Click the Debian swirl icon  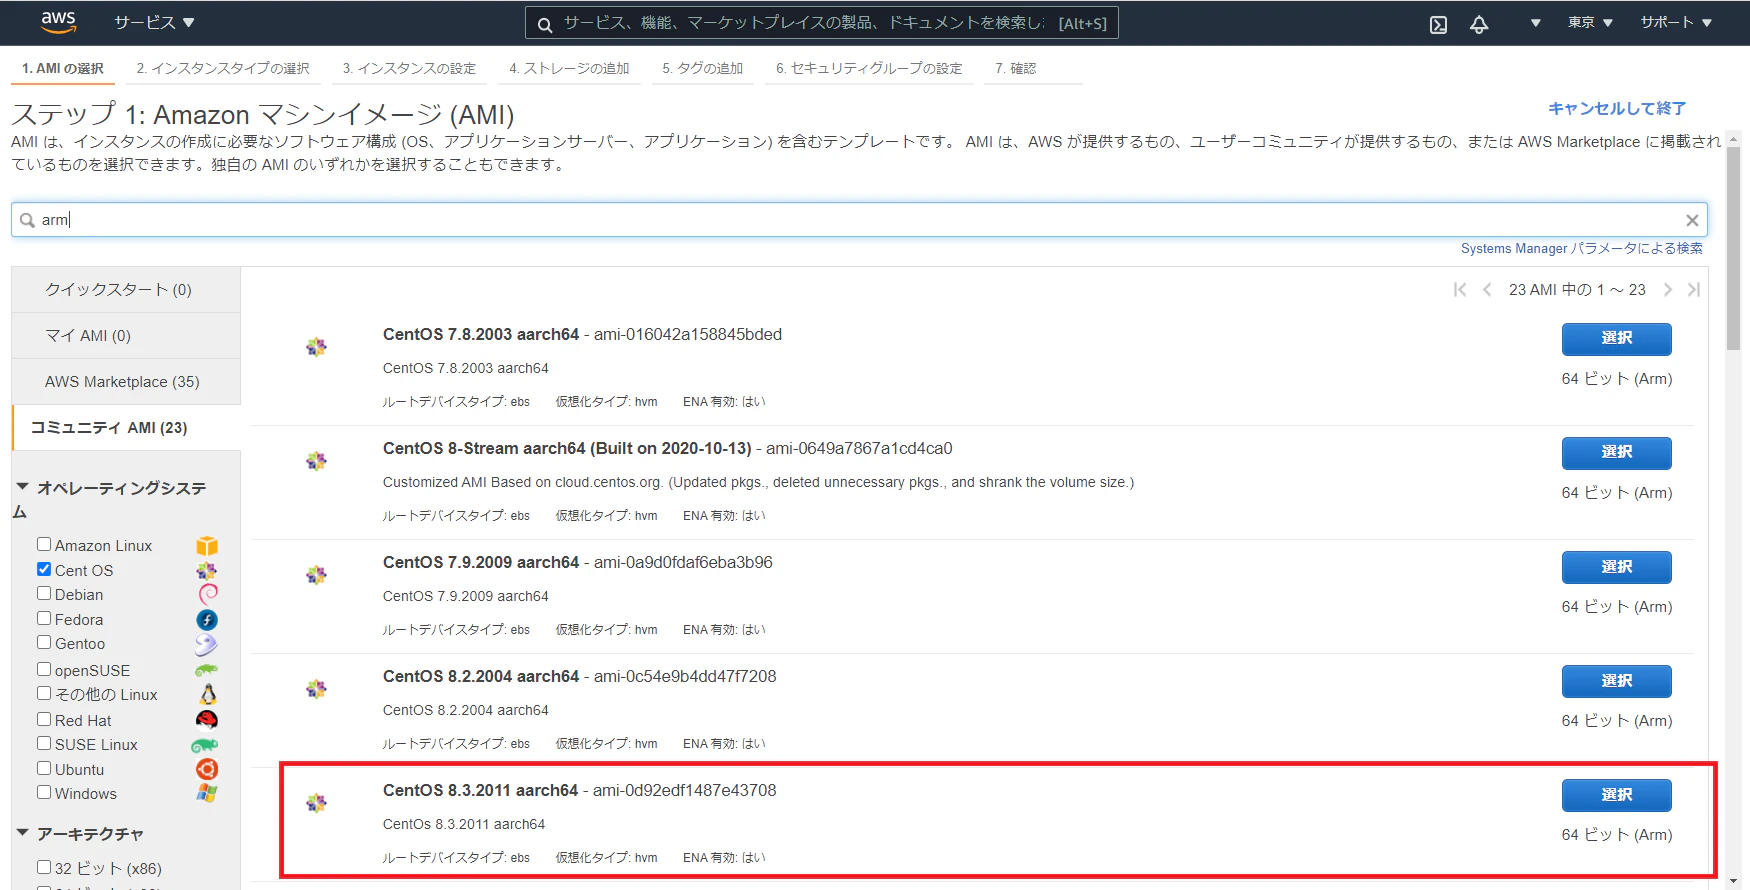click(x=207, y=595)
